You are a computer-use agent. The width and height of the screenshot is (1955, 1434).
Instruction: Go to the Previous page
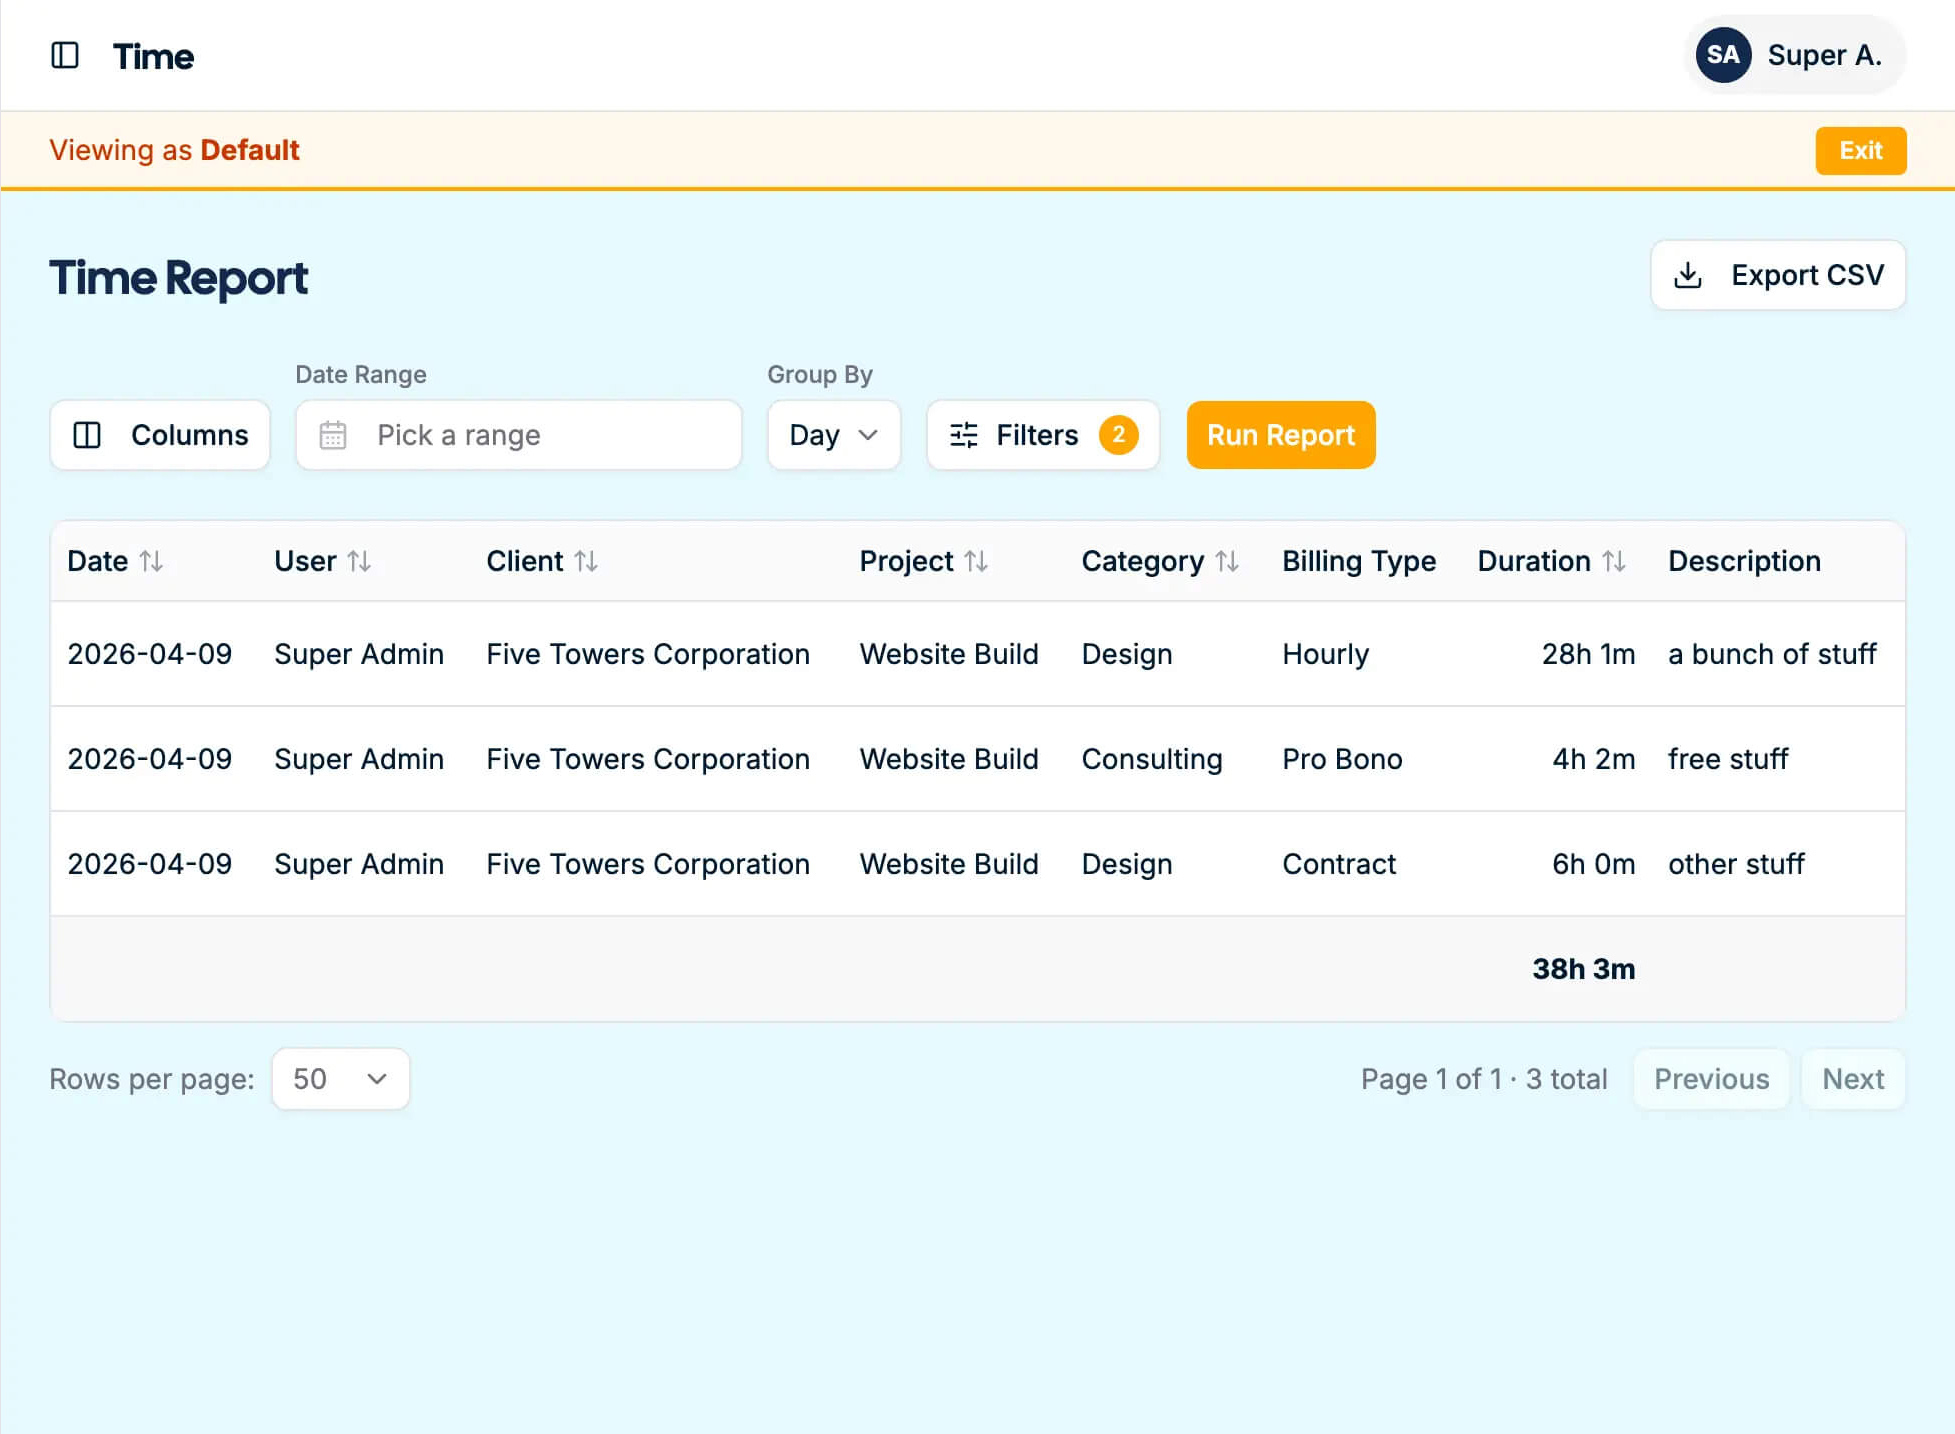tap(1711, 1079)
